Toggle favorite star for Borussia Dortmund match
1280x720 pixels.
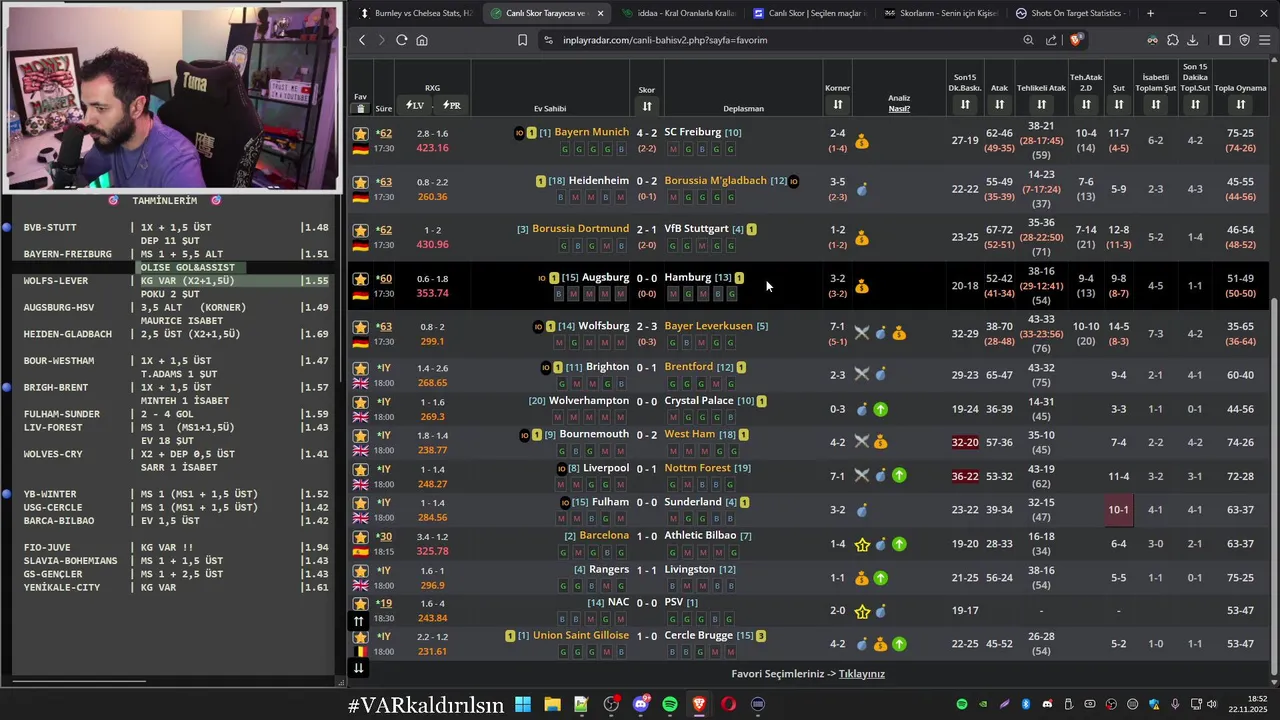point(360,230)
